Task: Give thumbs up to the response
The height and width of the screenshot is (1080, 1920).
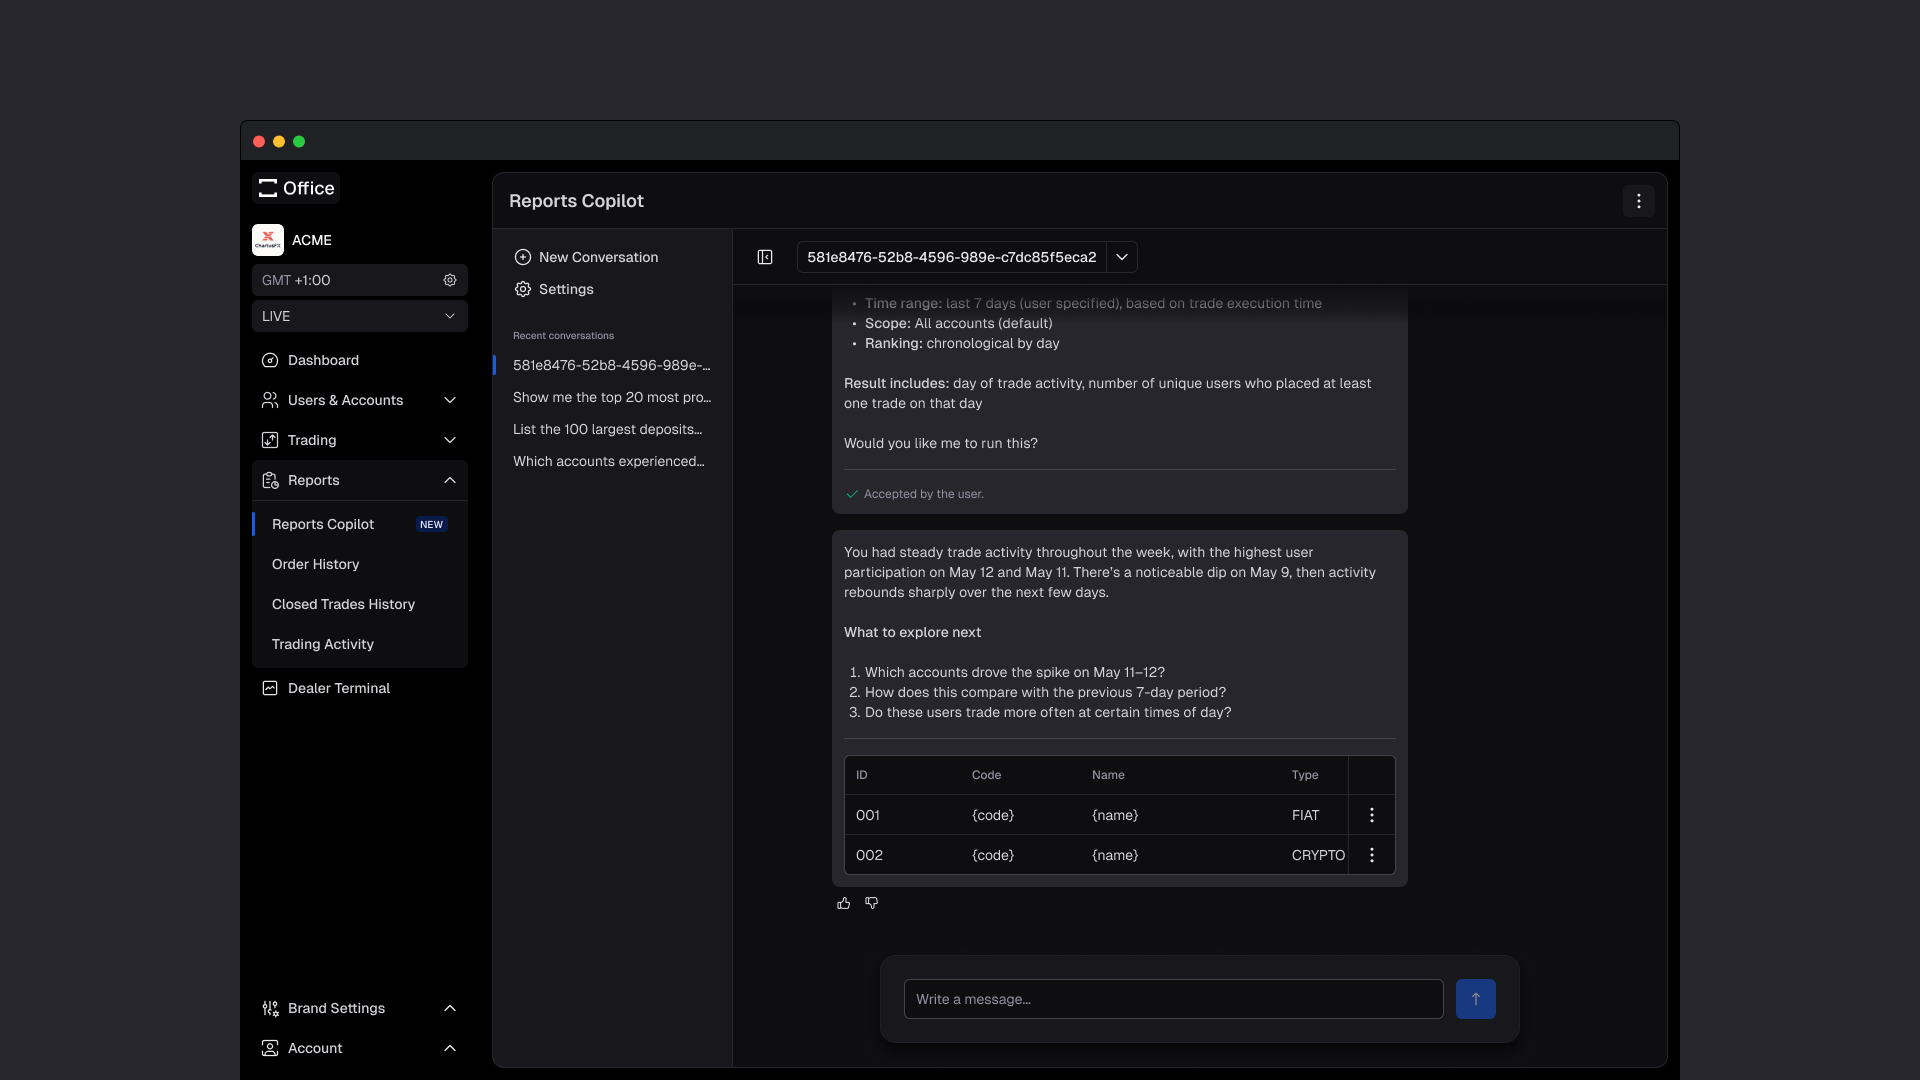Action: pos(844,903)
